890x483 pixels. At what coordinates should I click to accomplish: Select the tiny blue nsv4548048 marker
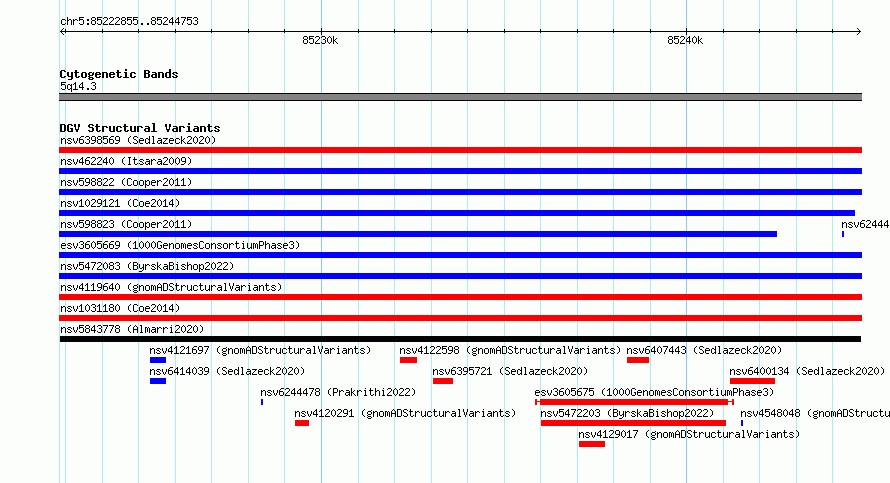(742, 423)
